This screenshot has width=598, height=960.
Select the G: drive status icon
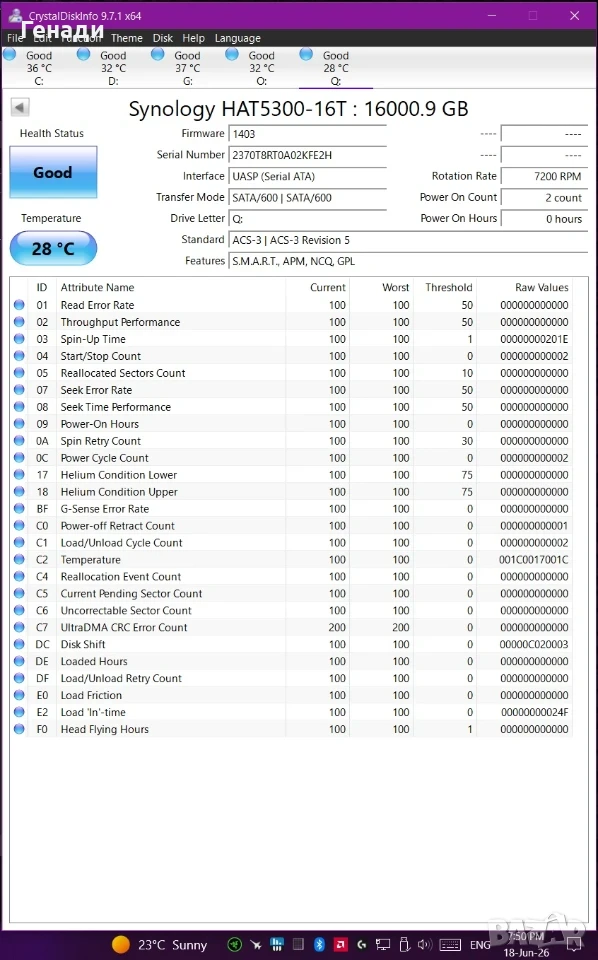pos(158,54)
